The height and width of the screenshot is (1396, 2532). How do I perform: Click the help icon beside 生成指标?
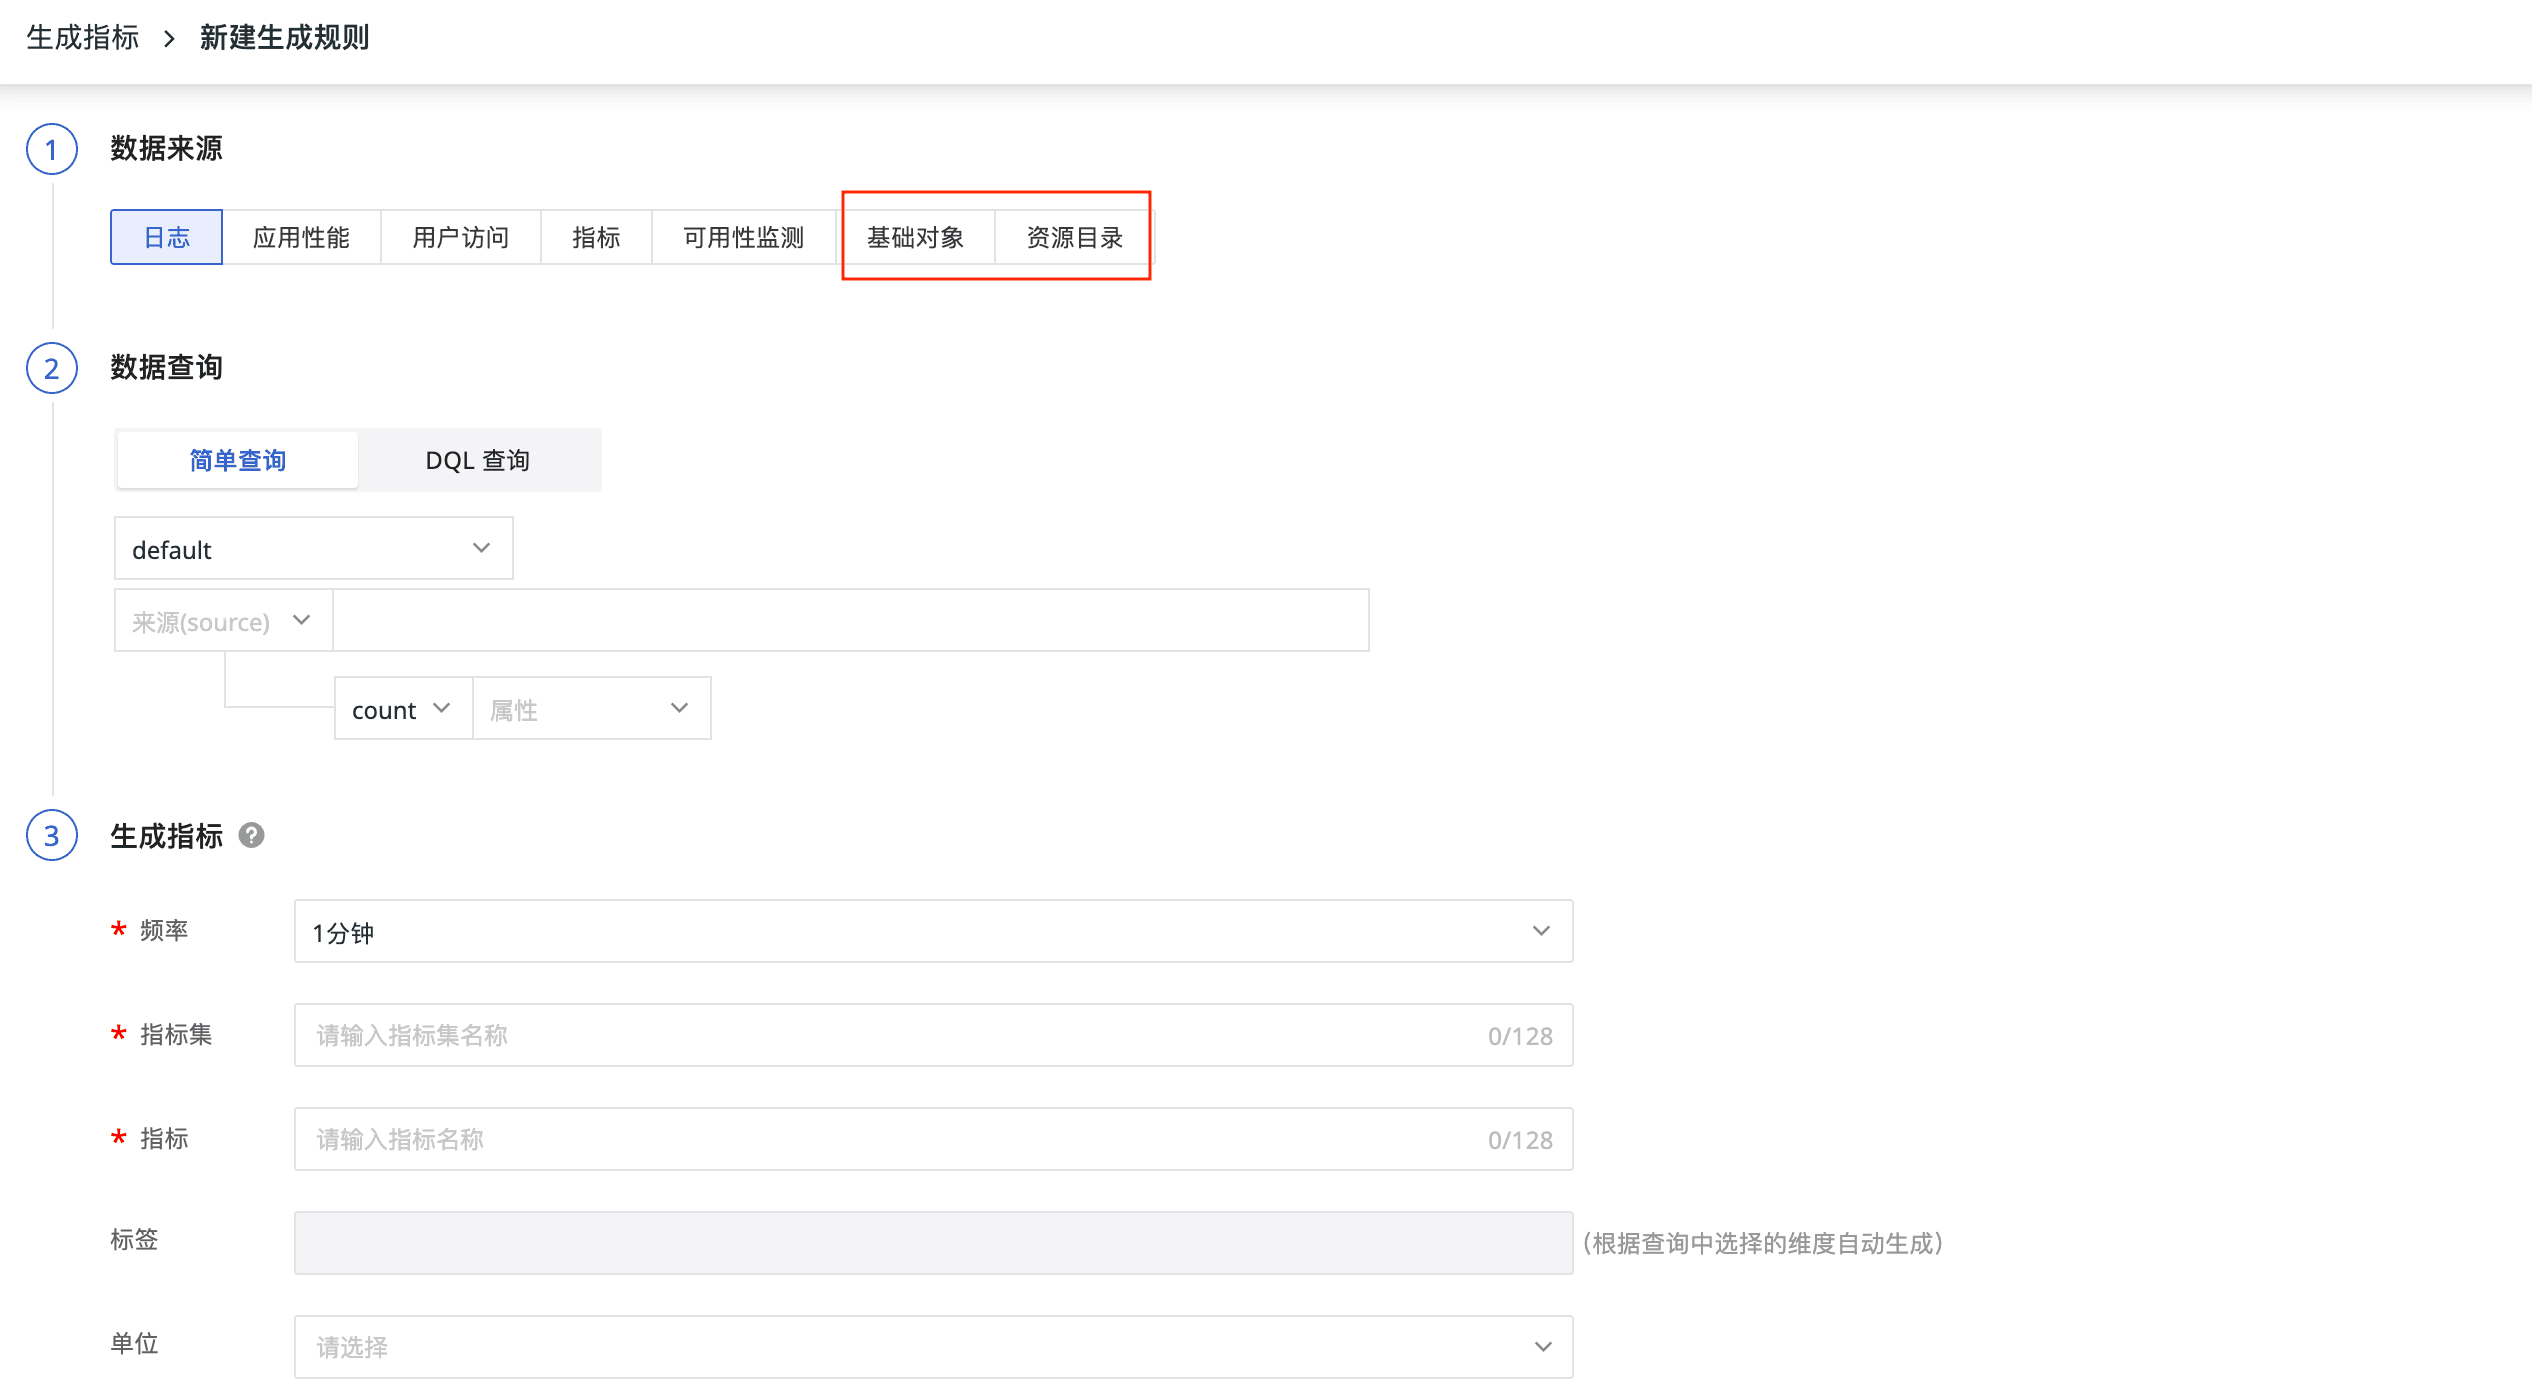point(251,835)
